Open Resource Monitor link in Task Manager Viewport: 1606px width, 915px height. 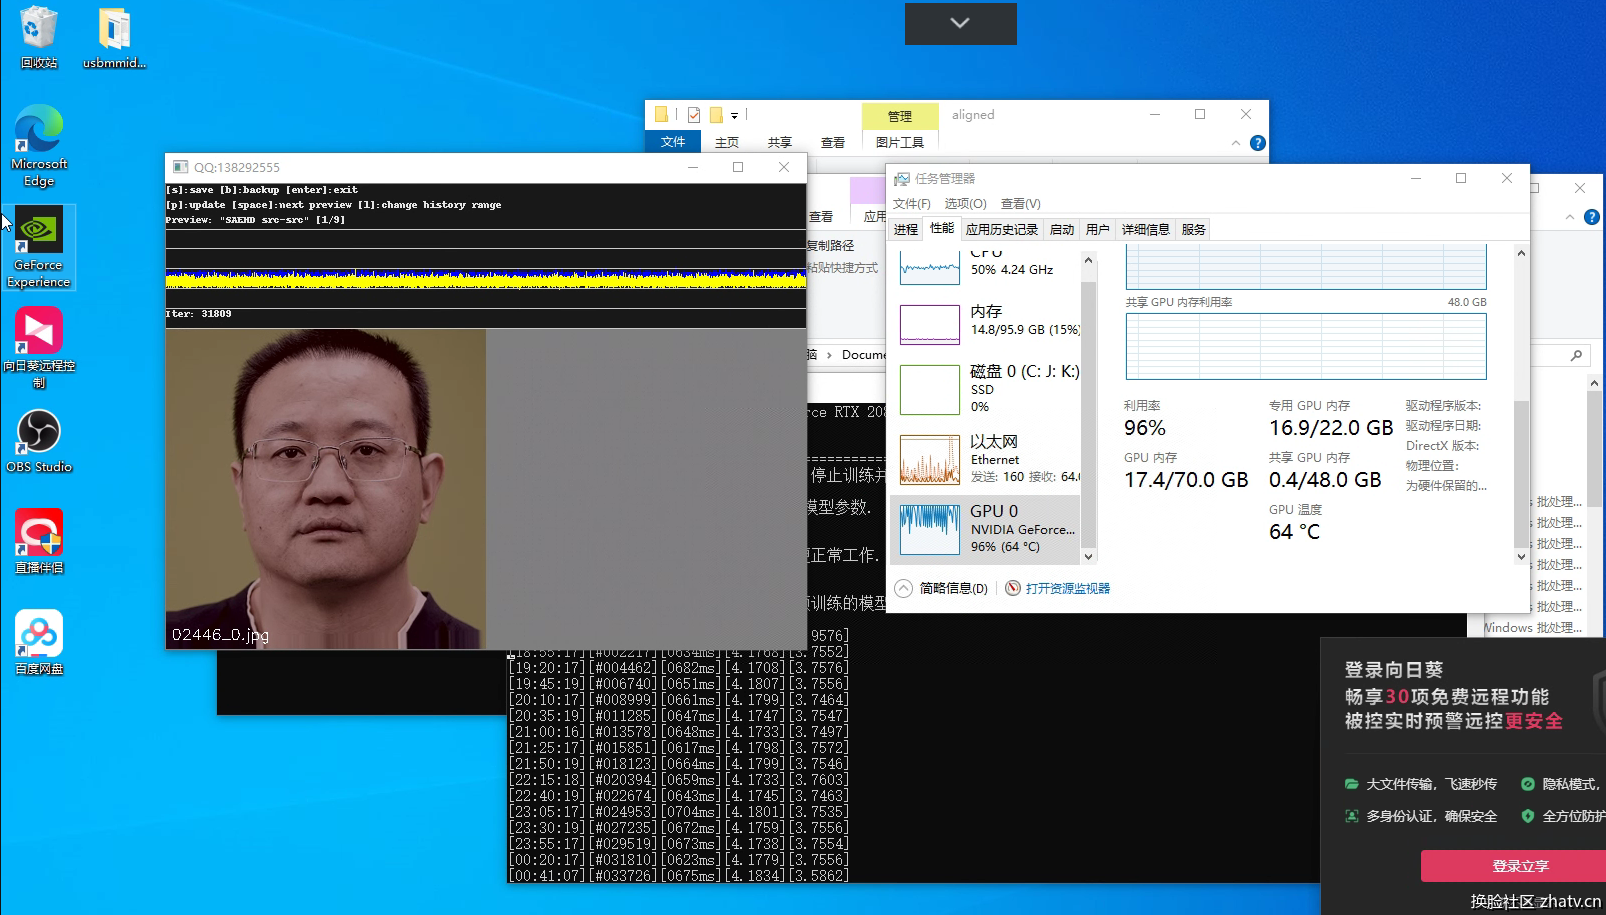pos(1068,588)
